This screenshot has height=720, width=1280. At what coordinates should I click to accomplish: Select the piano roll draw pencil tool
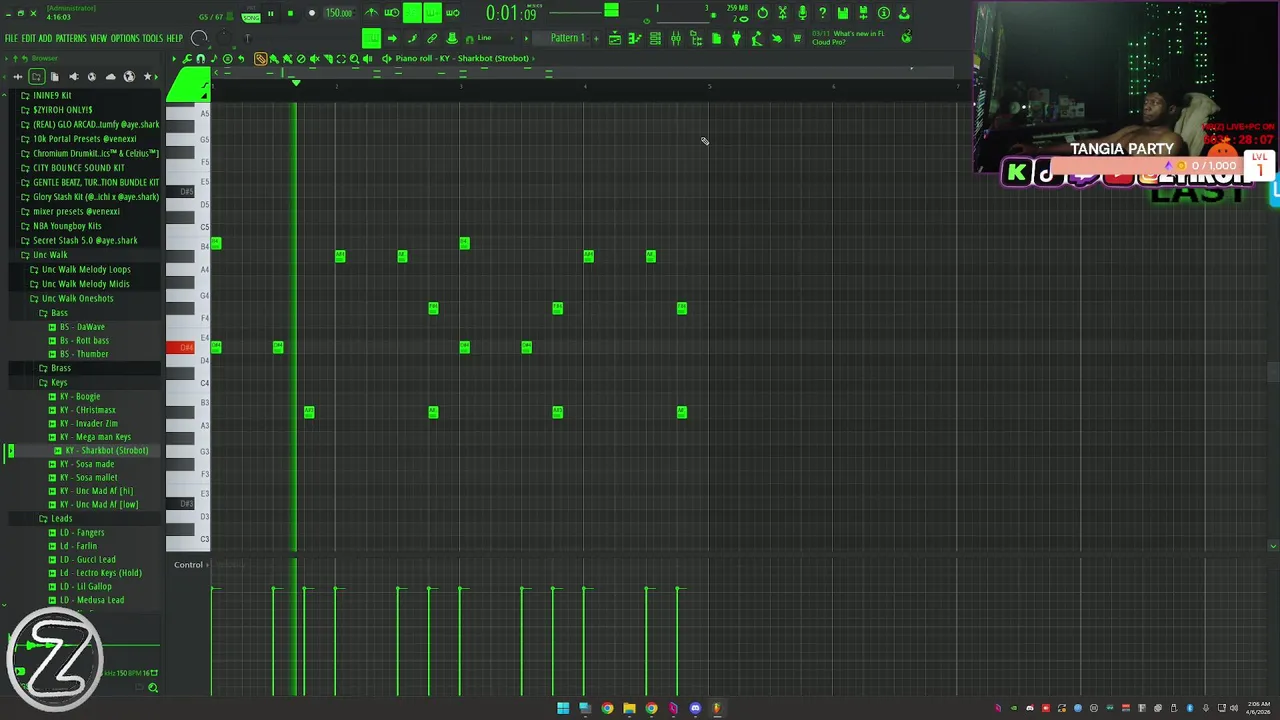pyautogui.click(x=260, y=58)
